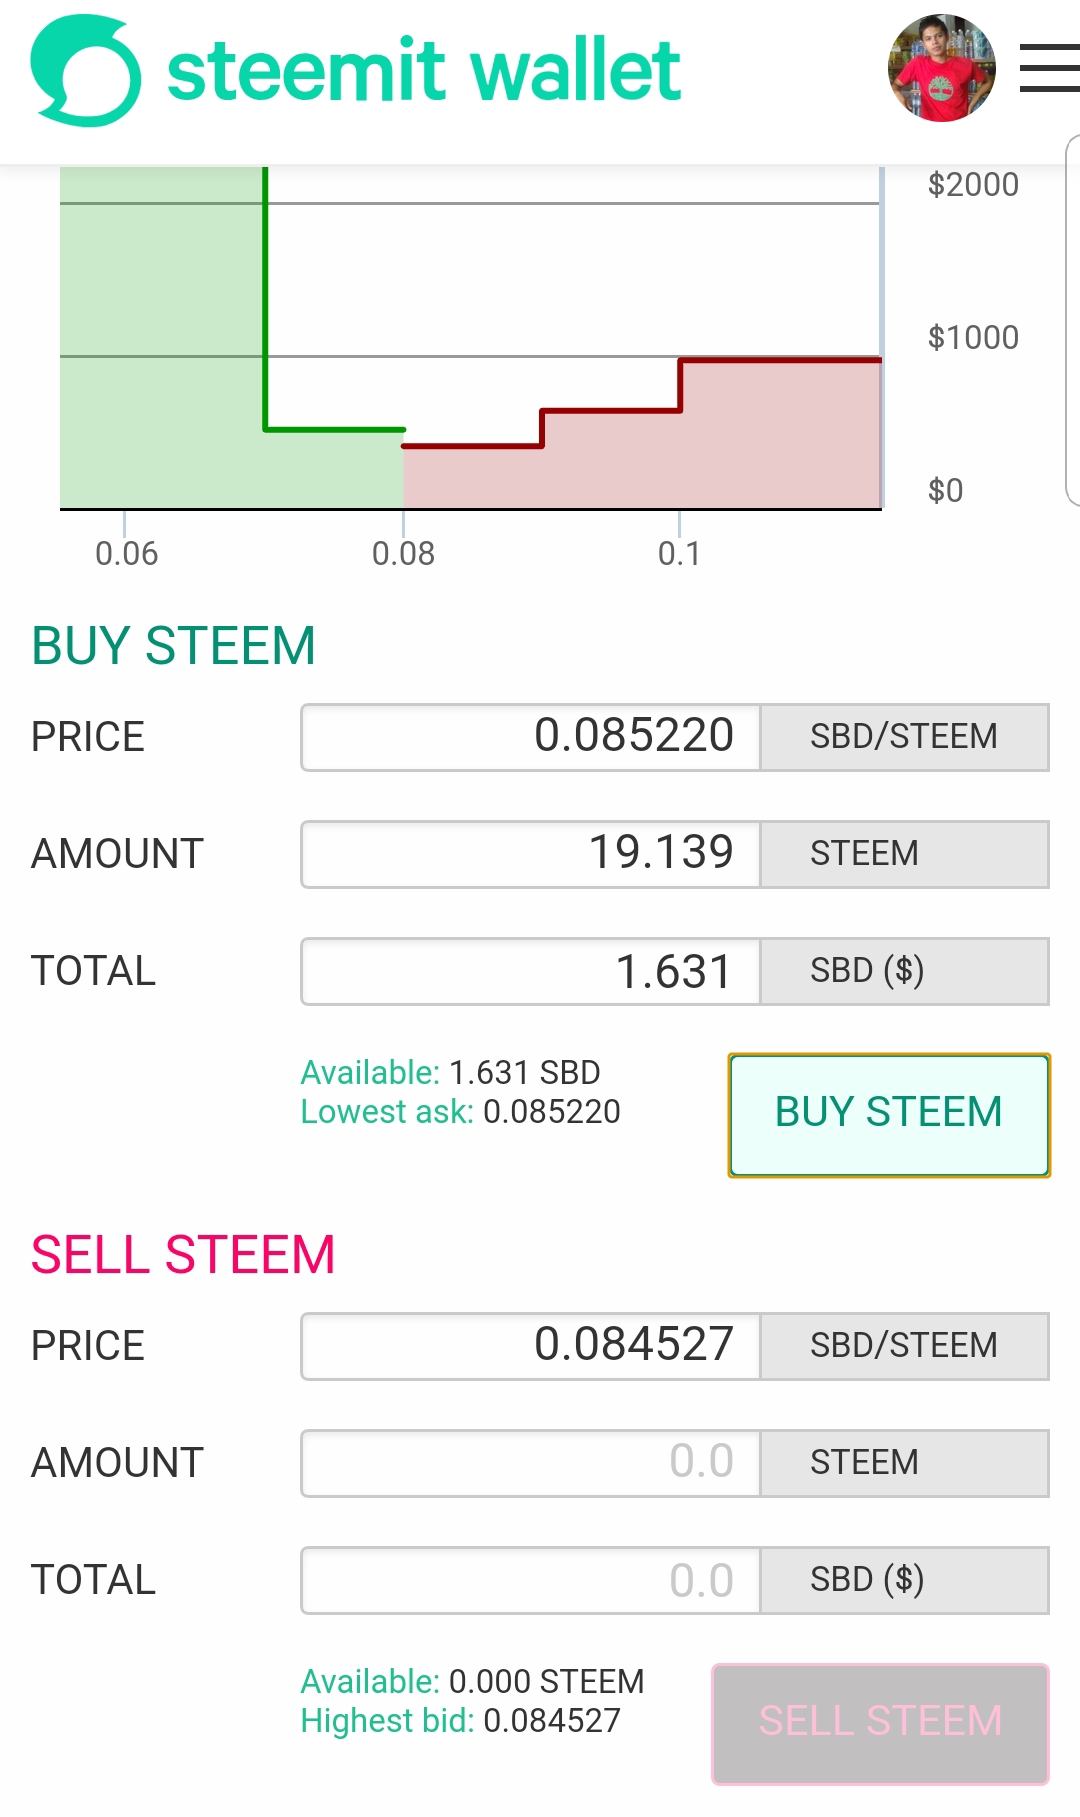
Task: Open the hamburger menu icon
Action: click(x=1049, y=68)
